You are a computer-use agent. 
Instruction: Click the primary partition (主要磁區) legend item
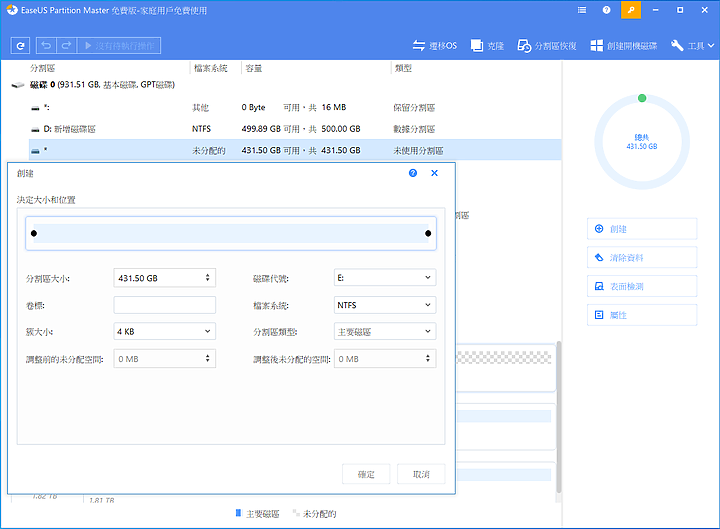click(x=257, y=514)
